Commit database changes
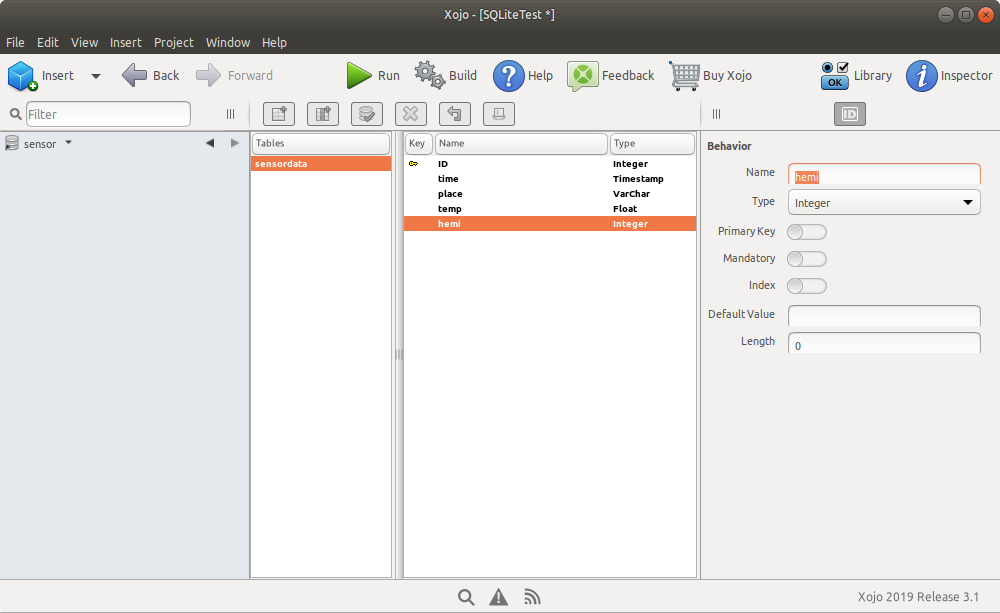 pyautogui.click(x=367, y=114)
